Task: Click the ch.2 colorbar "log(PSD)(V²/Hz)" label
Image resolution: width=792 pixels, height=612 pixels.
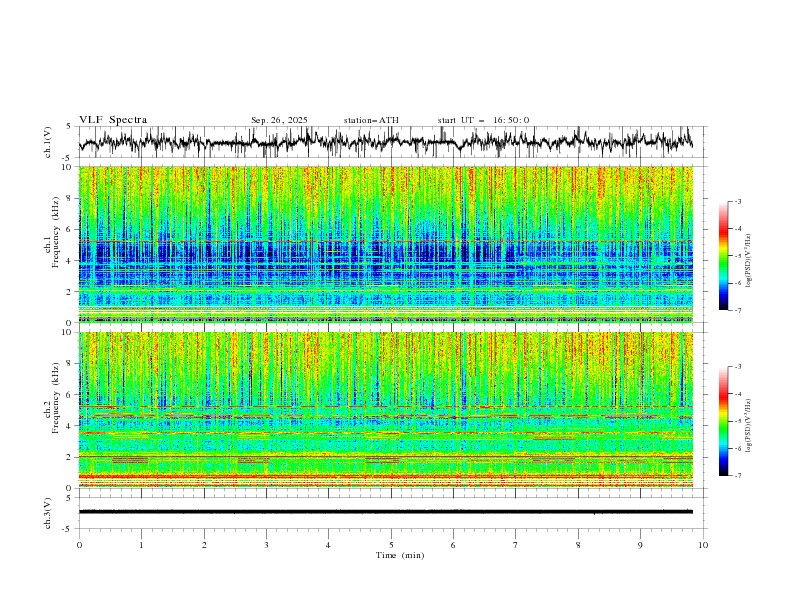Action: tap(748, 425)
